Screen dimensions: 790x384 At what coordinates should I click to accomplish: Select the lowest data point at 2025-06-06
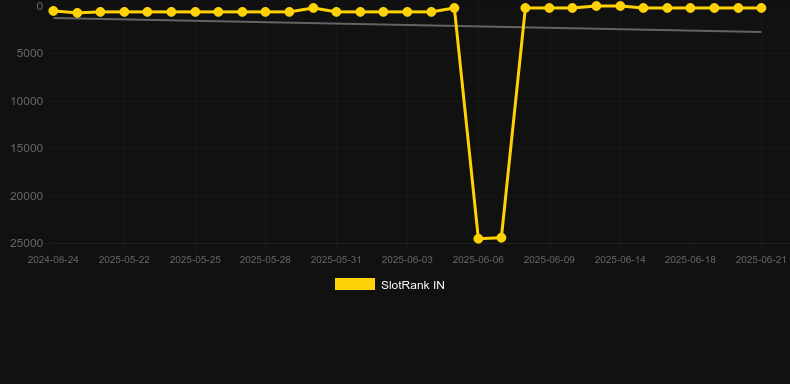pyautogui.click(x=478, y=238)
